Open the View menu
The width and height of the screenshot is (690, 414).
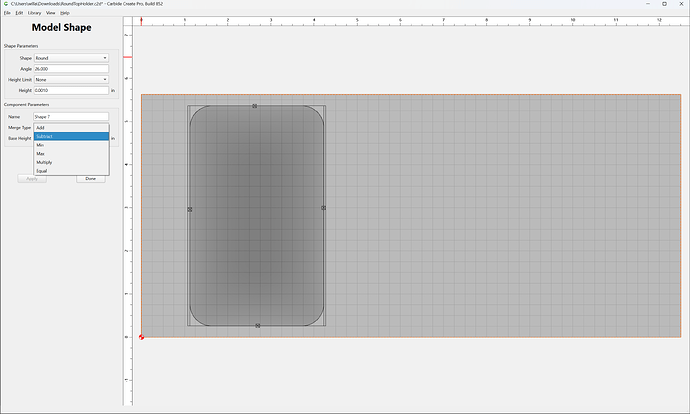[51, 13]
